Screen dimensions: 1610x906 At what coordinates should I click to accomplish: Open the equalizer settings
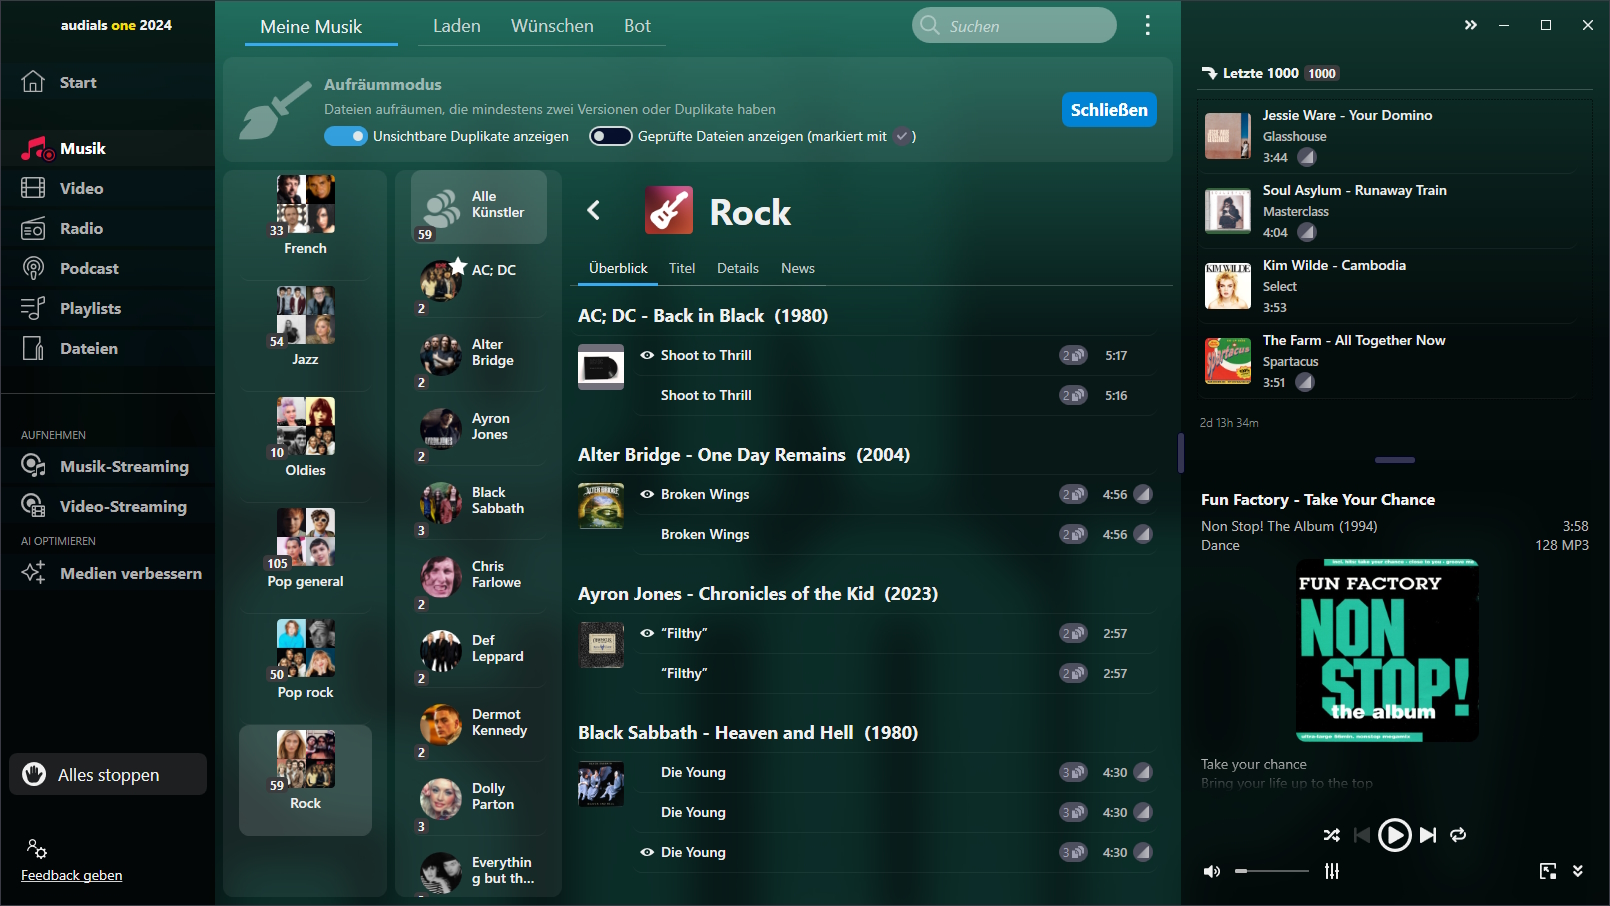pyautogui.click(x=1332, y=871)
